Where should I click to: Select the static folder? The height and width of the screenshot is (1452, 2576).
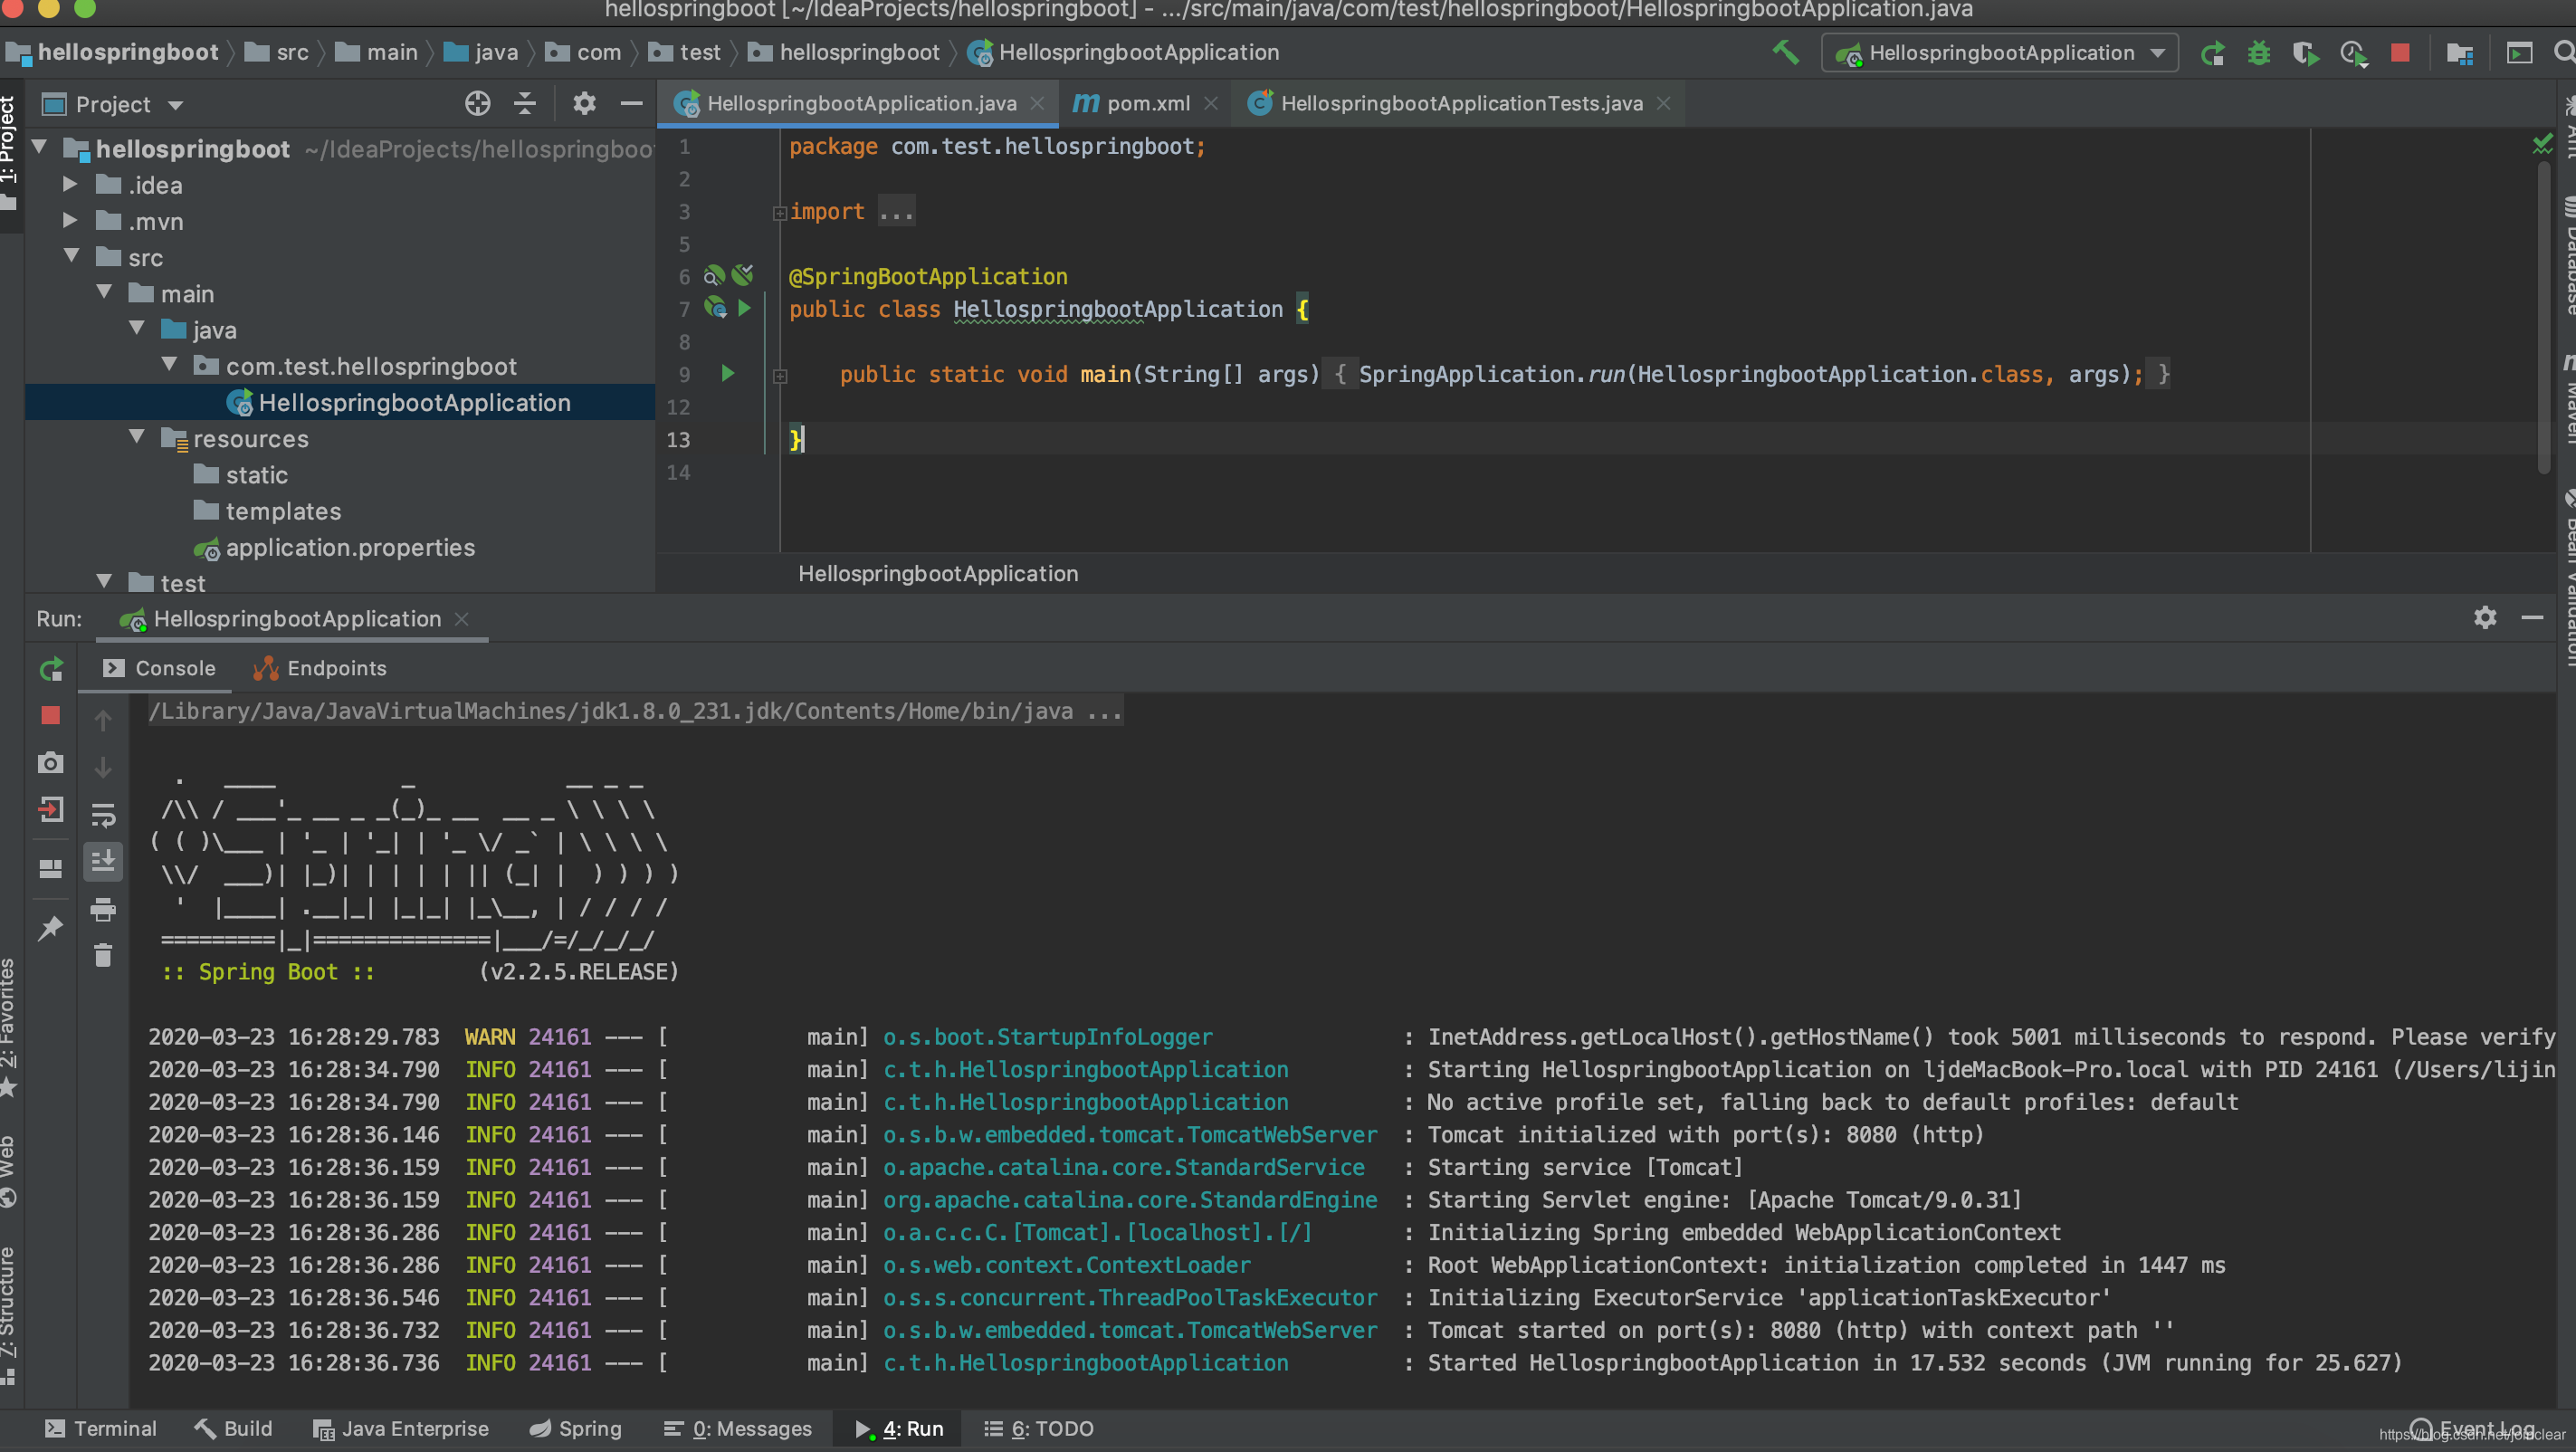point(240,475)
